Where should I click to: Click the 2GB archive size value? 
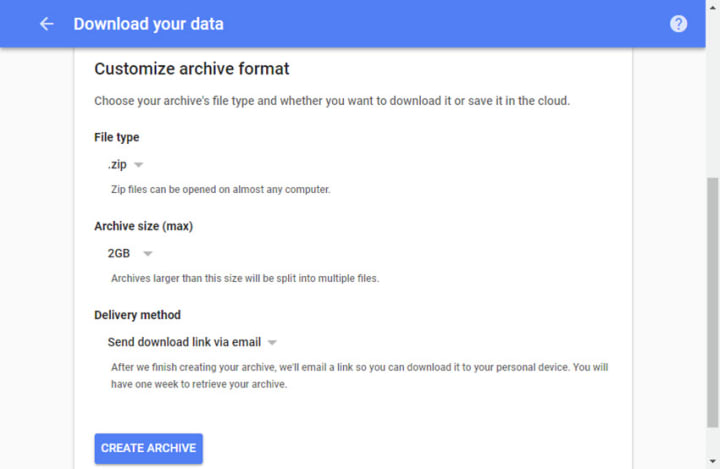(x=119, y=254)
